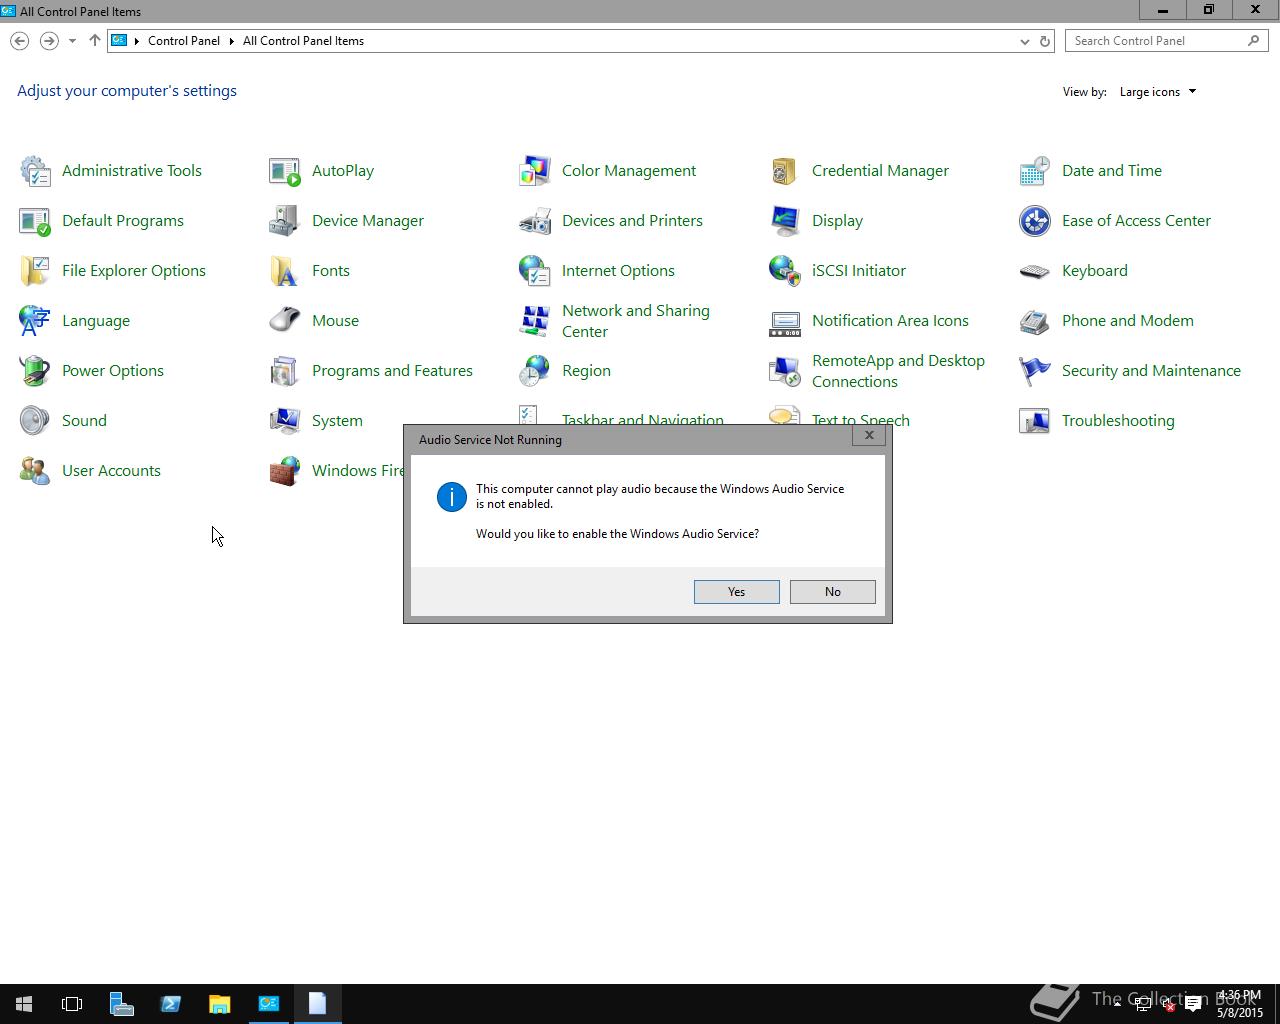The image size is (1280, 1024).
Task: Open the Ease of Access Center icon
Action: pos(1035,221)
